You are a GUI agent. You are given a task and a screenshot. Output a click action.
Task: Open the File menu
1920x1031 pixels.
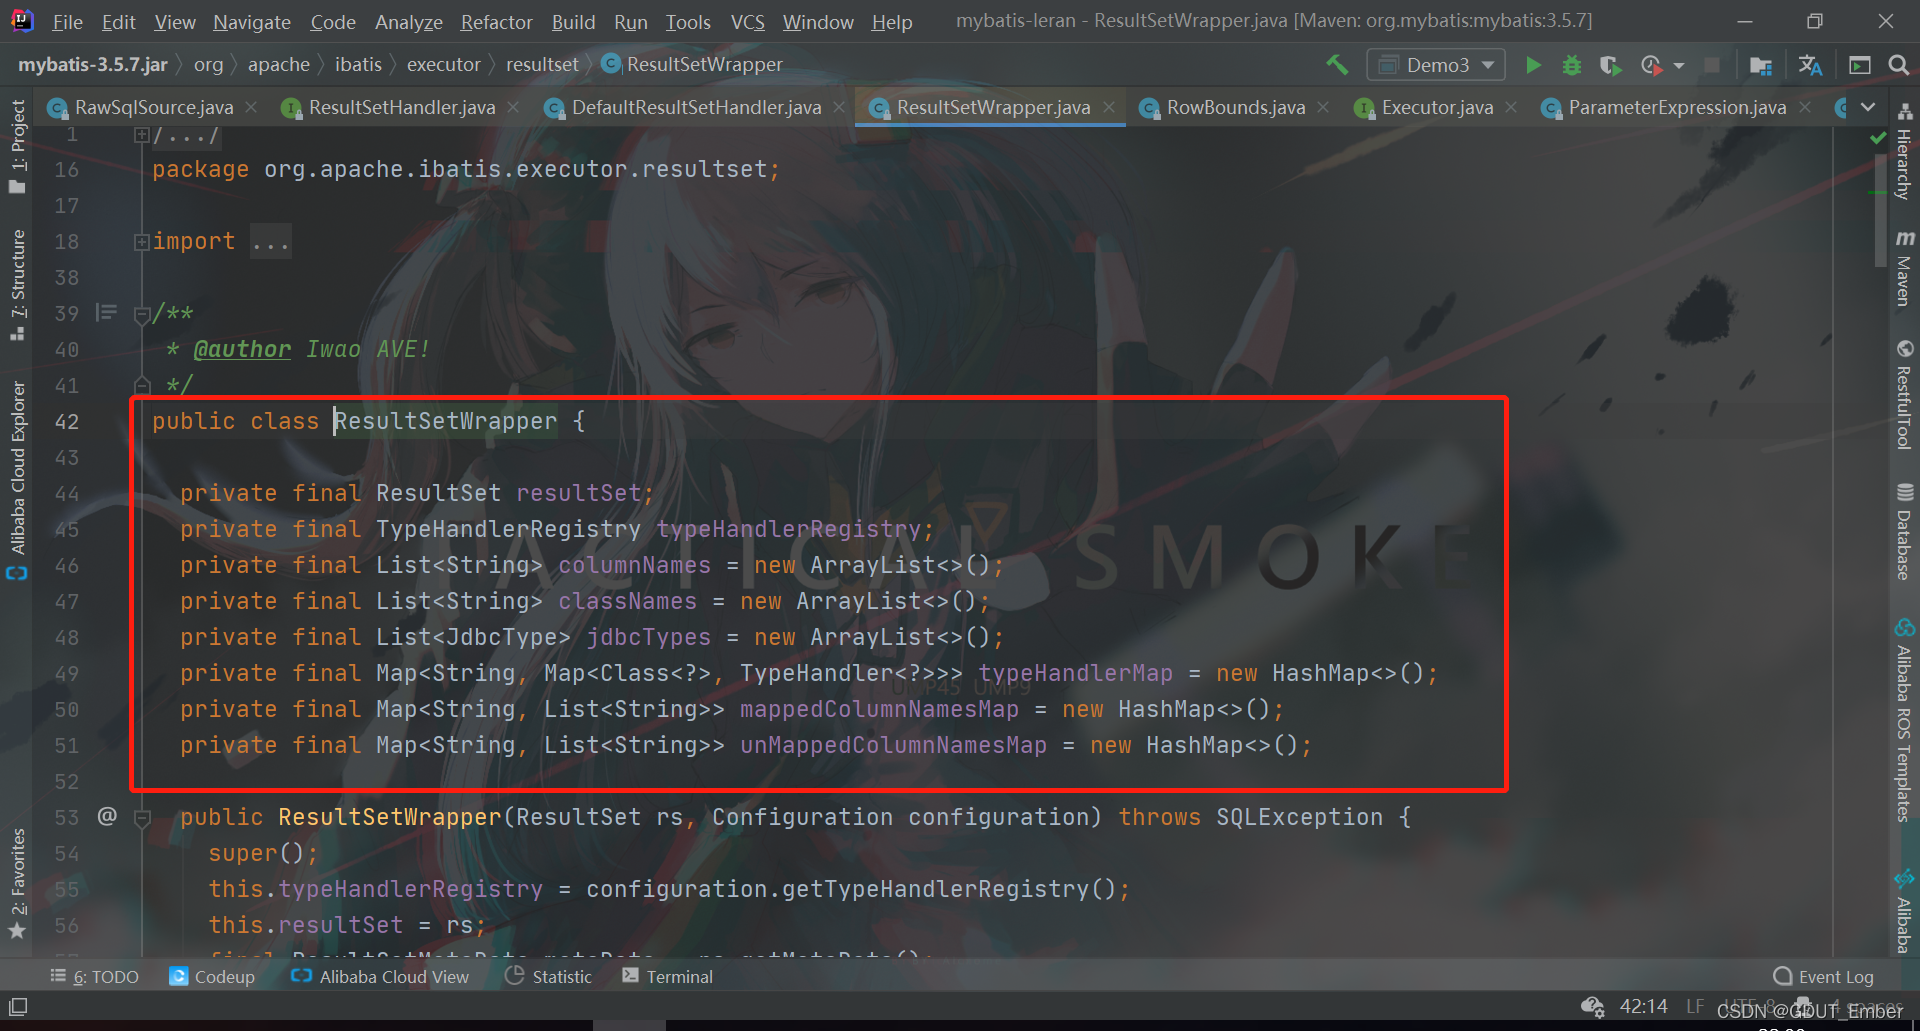coord(67,22)
